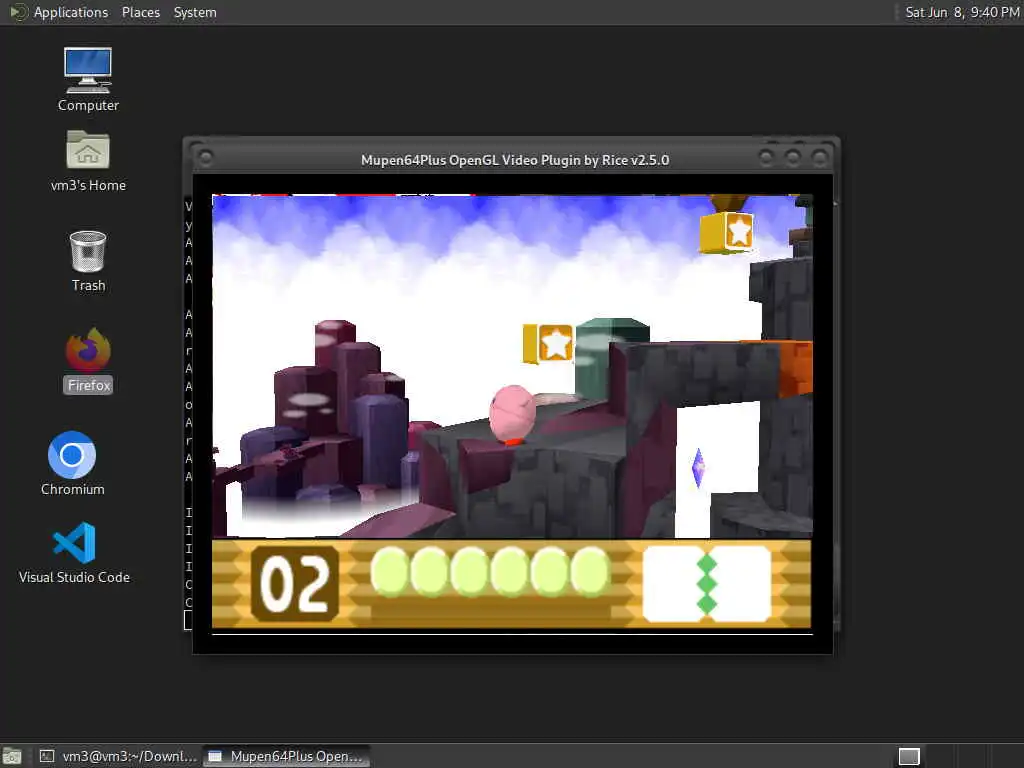Click the pink Kirby character in game
This screenshot has width=1024, height=768.
(x=513, y=414)
